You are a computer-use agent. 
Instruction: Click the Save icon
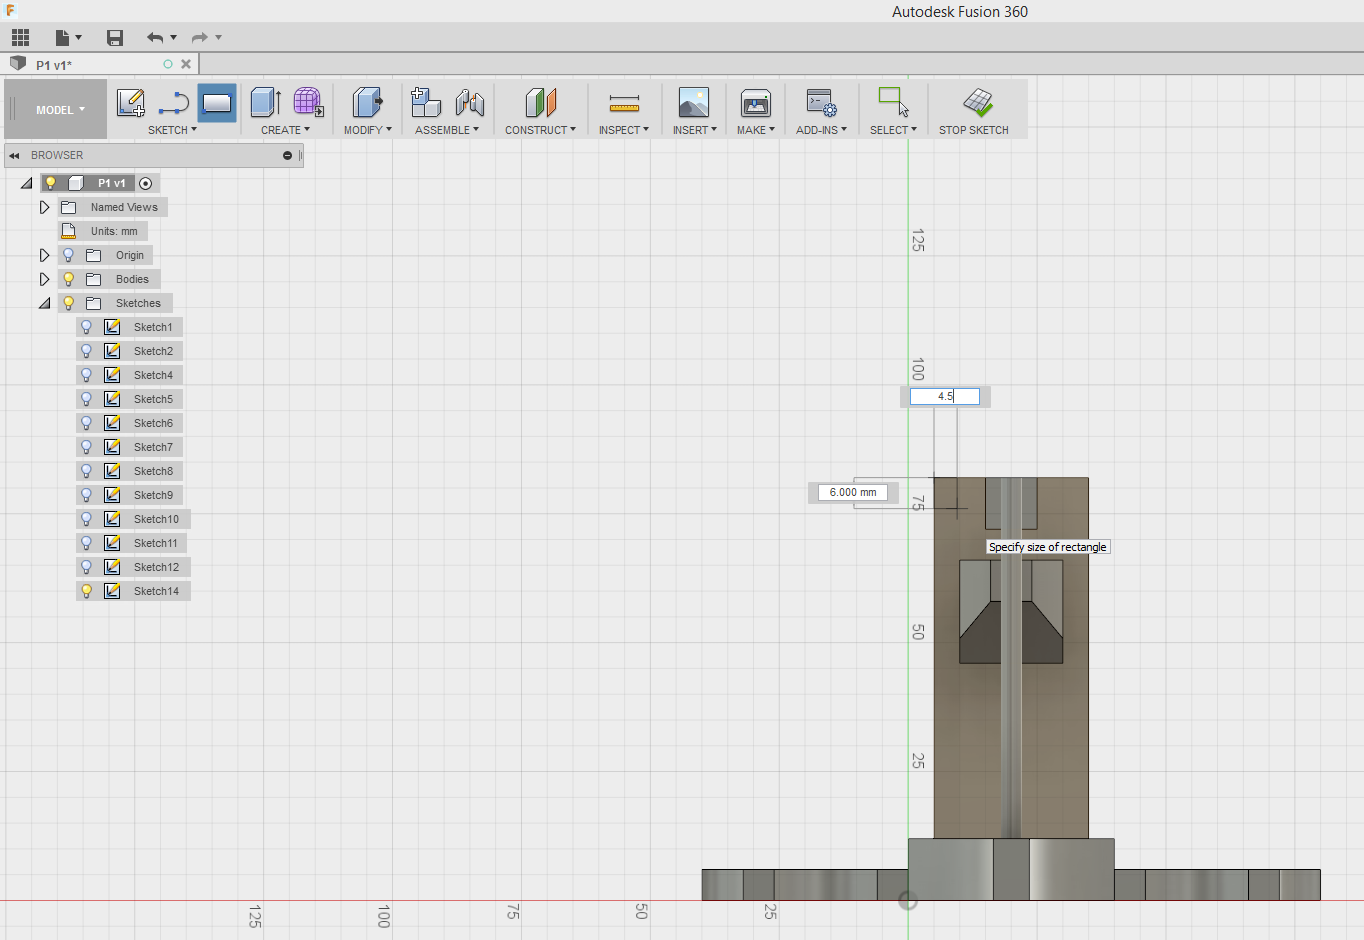click(115, 38)
